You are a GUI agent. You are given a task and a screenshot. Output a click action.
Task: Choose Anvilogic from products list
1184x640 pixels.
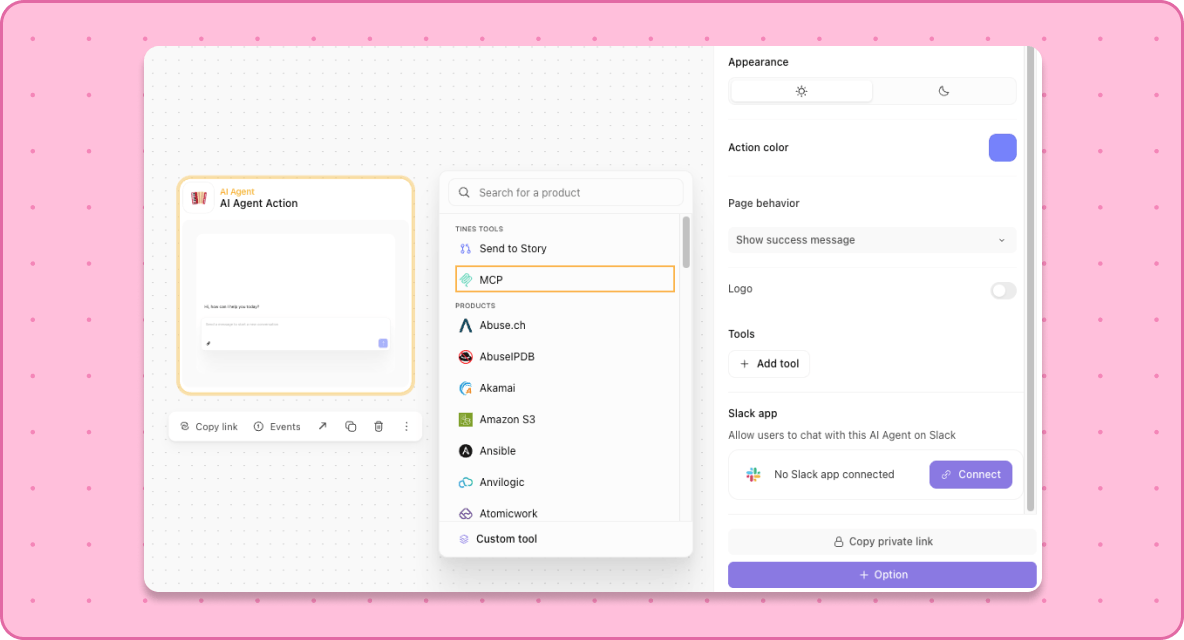(565, 482)
